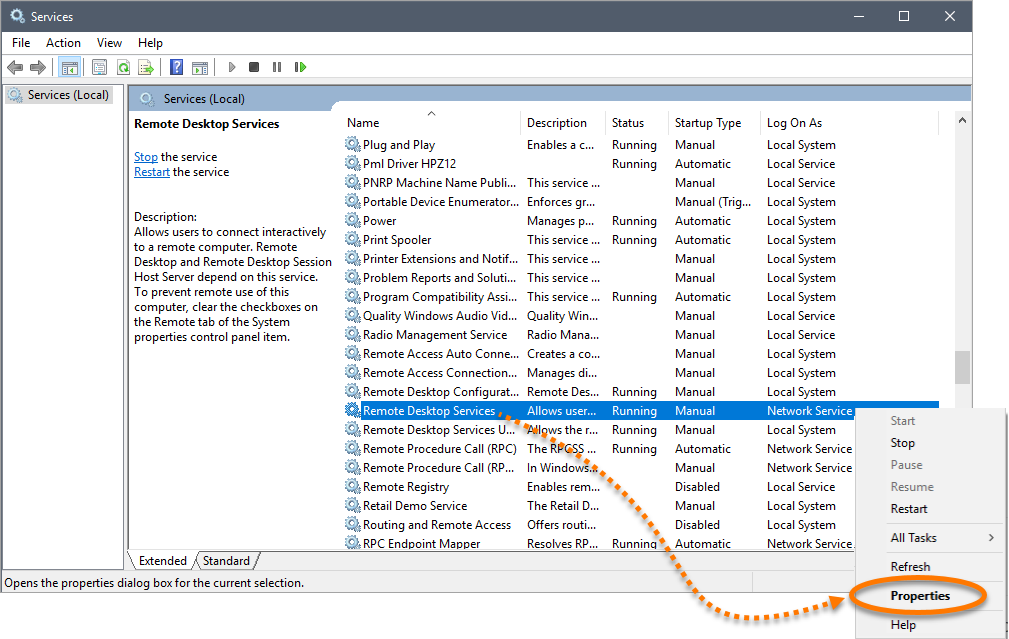Image resolution: width=1009 pixels, height=639 pixels.
Task: Choose Stop in the context menu
Action: pos(902,443)
